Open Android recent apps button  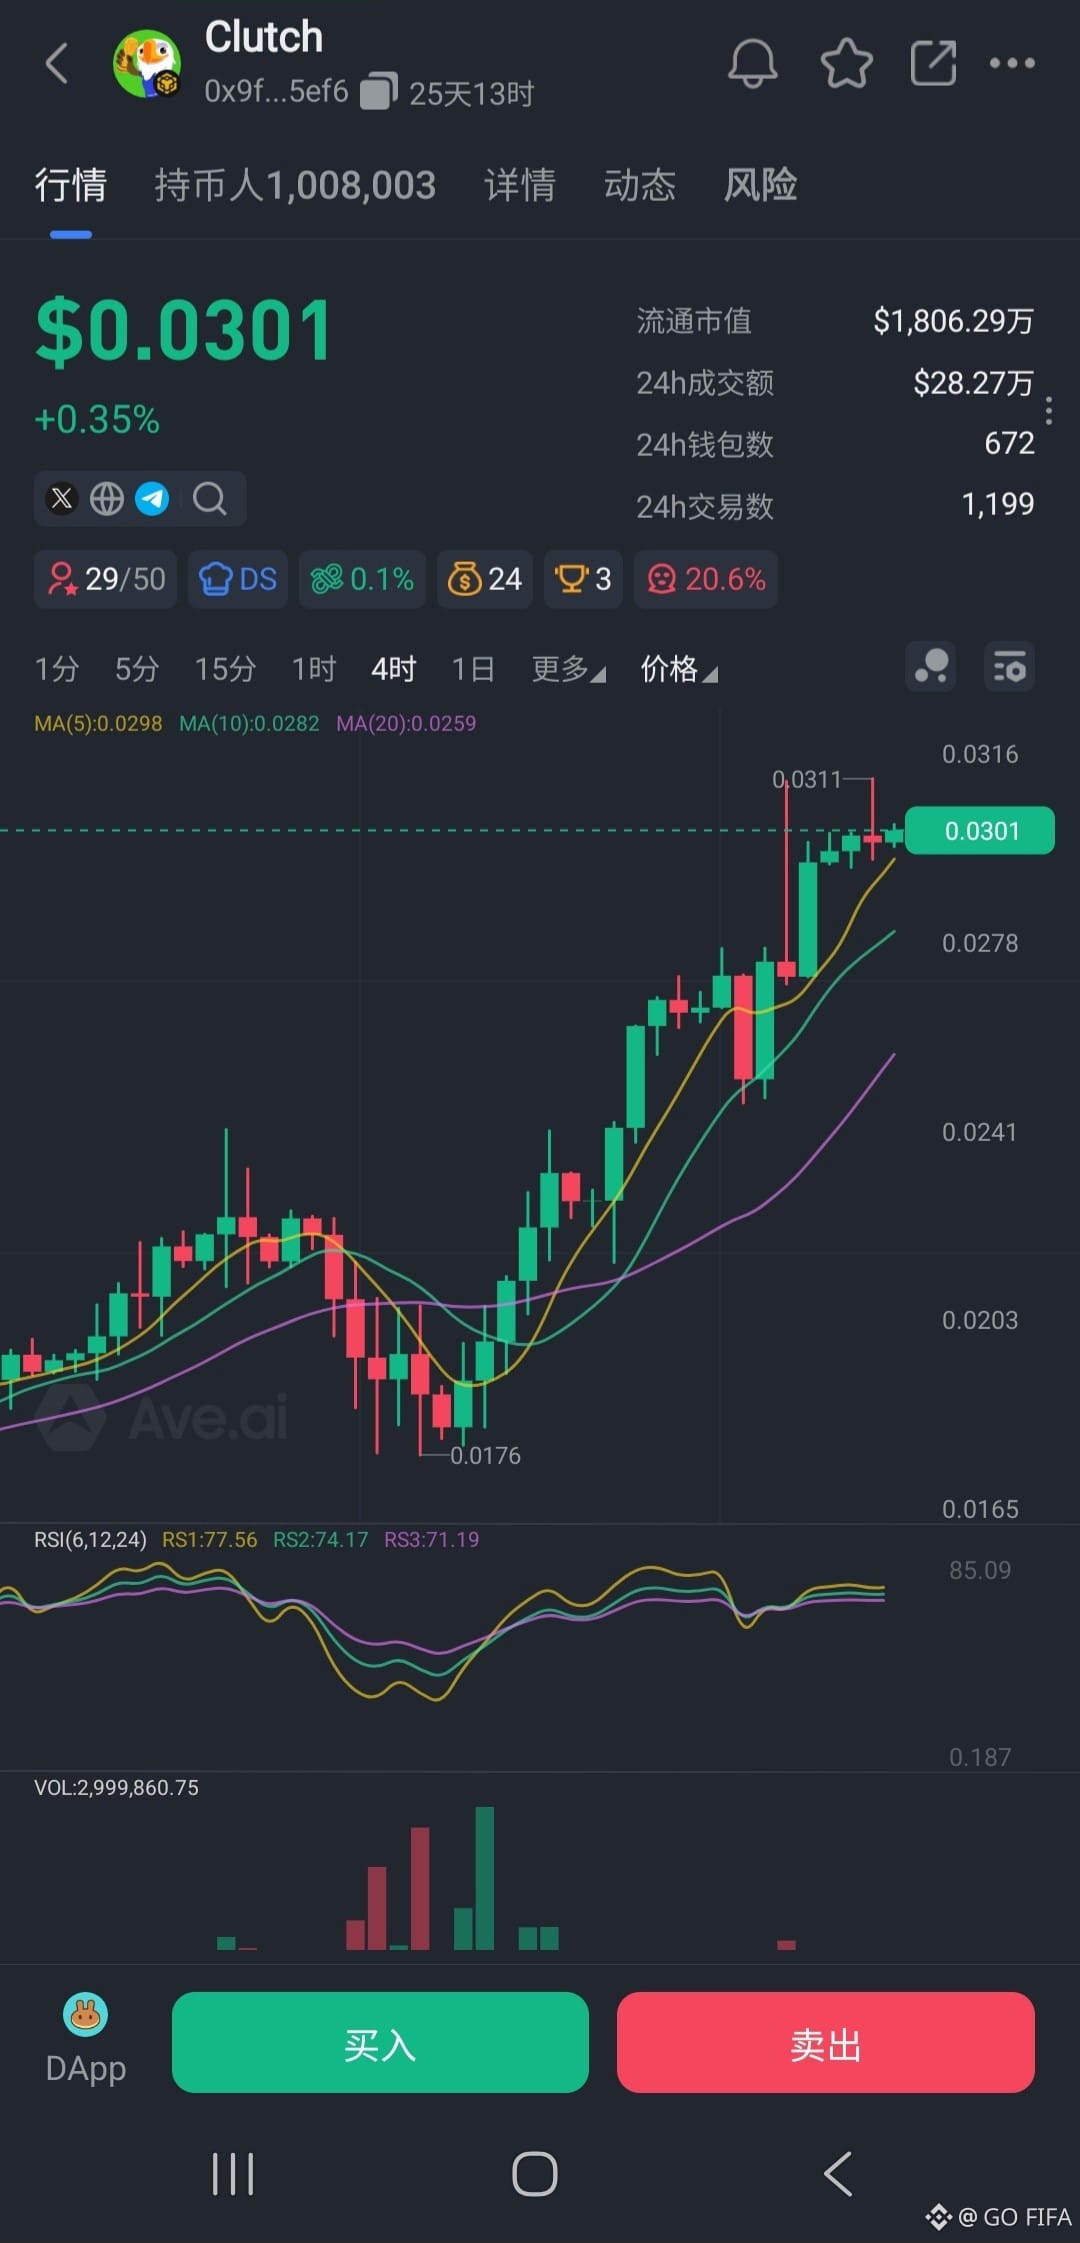point(233,2174)
